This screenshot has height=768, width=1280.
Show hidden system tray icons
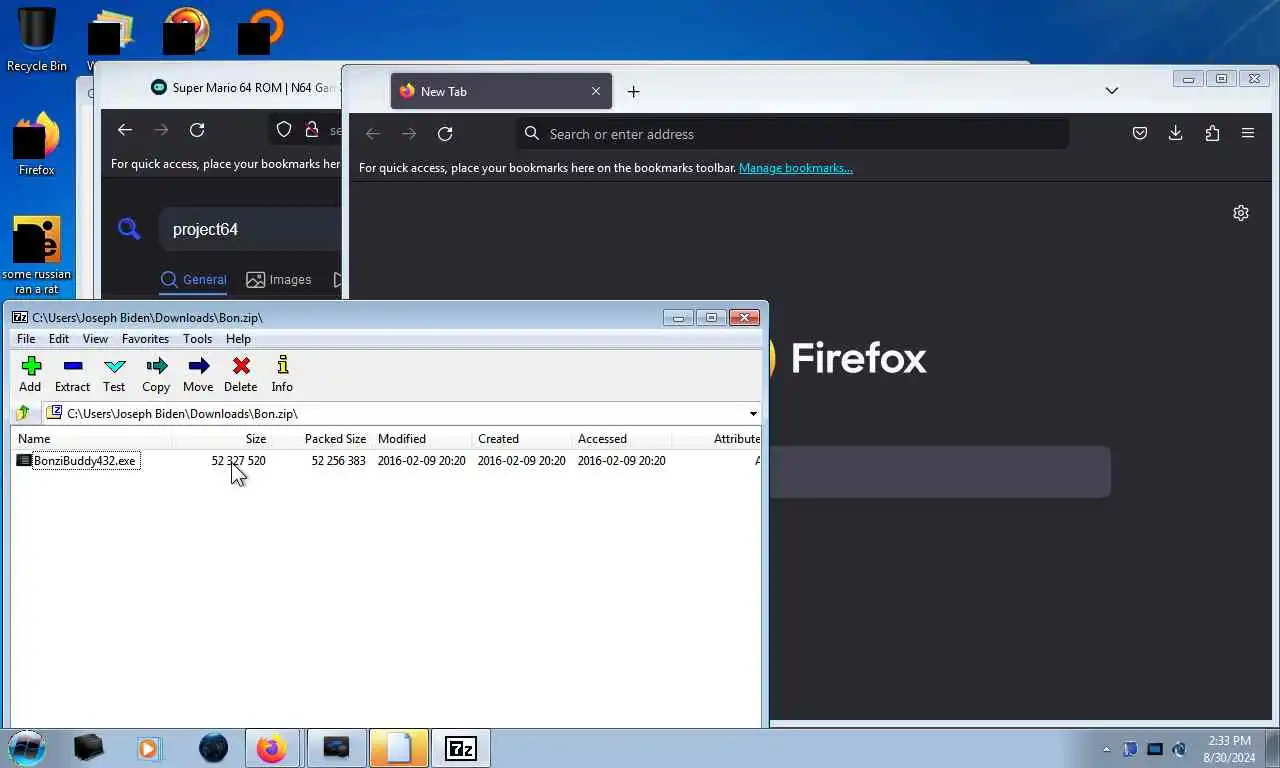click(1106, 749)
